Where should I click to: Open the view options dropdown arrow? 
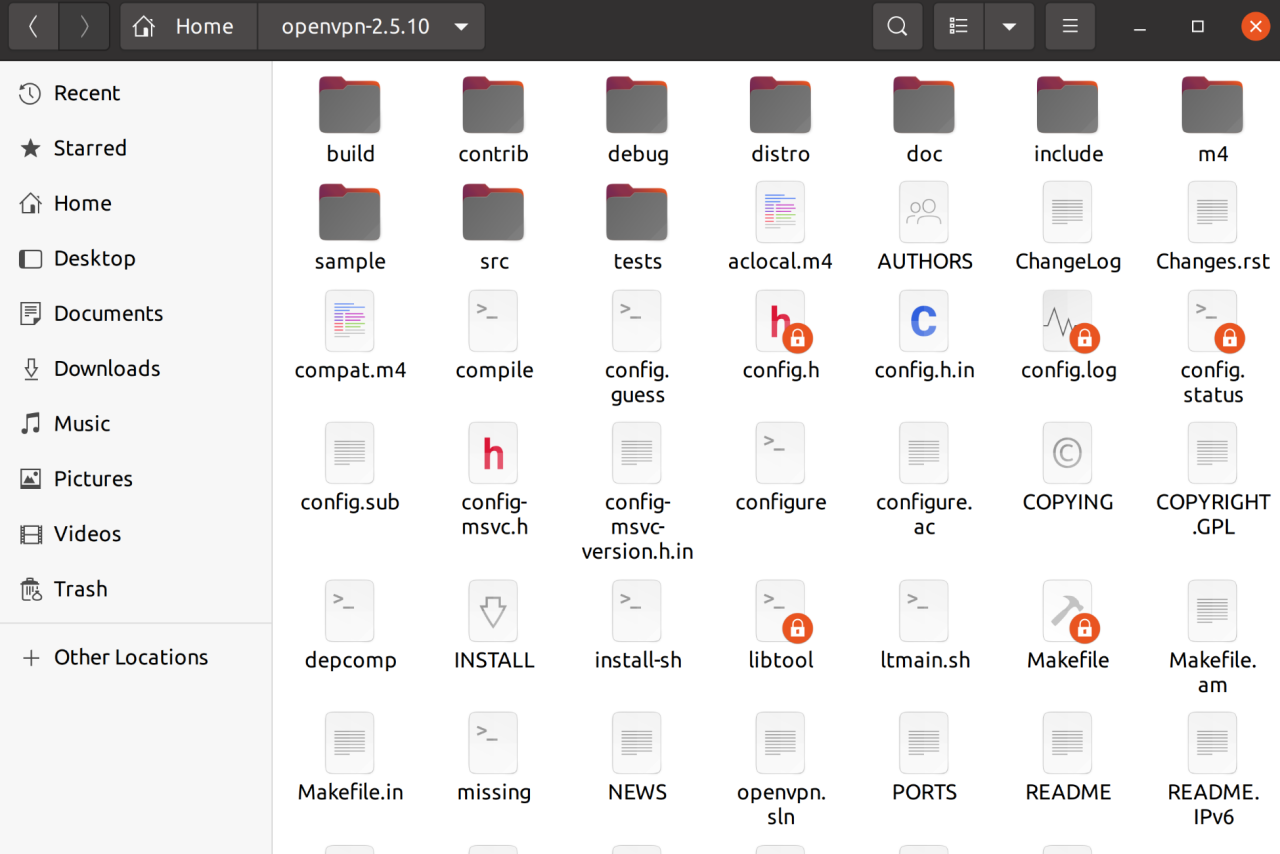pyautogui.click(x=1009, y=27)
